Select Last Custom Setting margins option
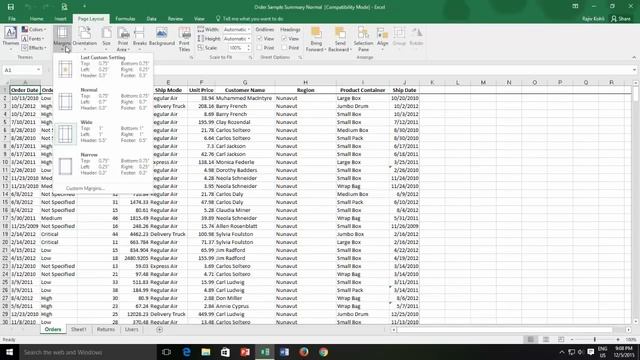The height and width of the screenshot is (360, 640). tap(103, 67)
